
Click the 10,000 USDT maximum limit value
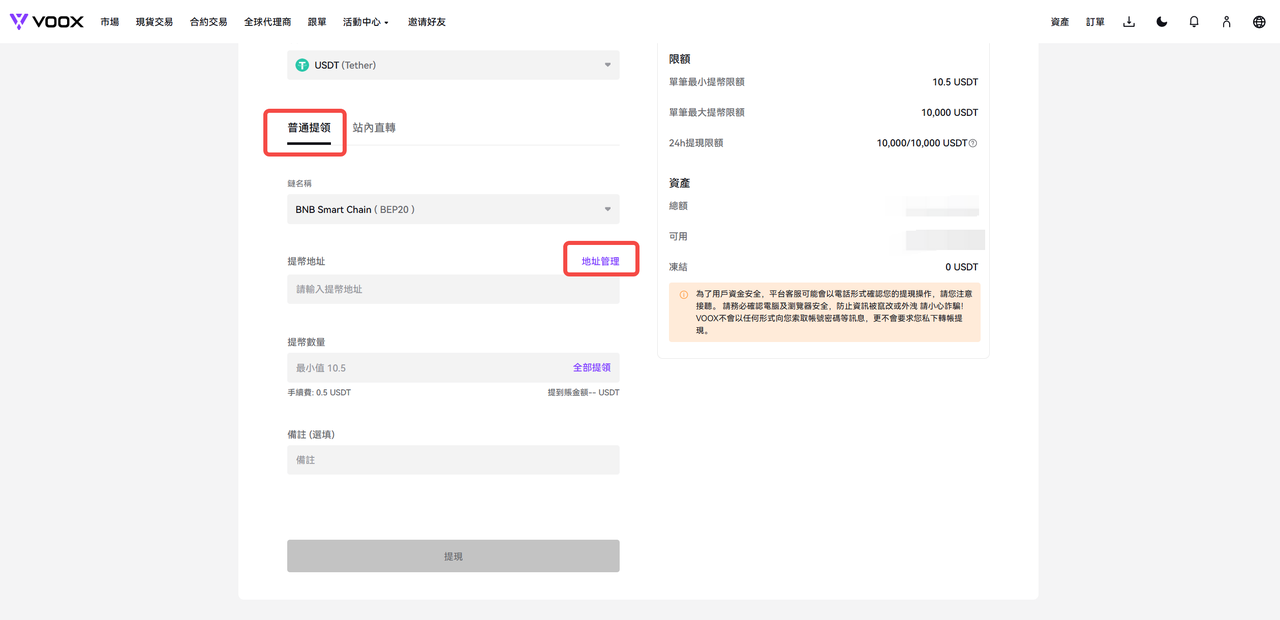[950, 113]
